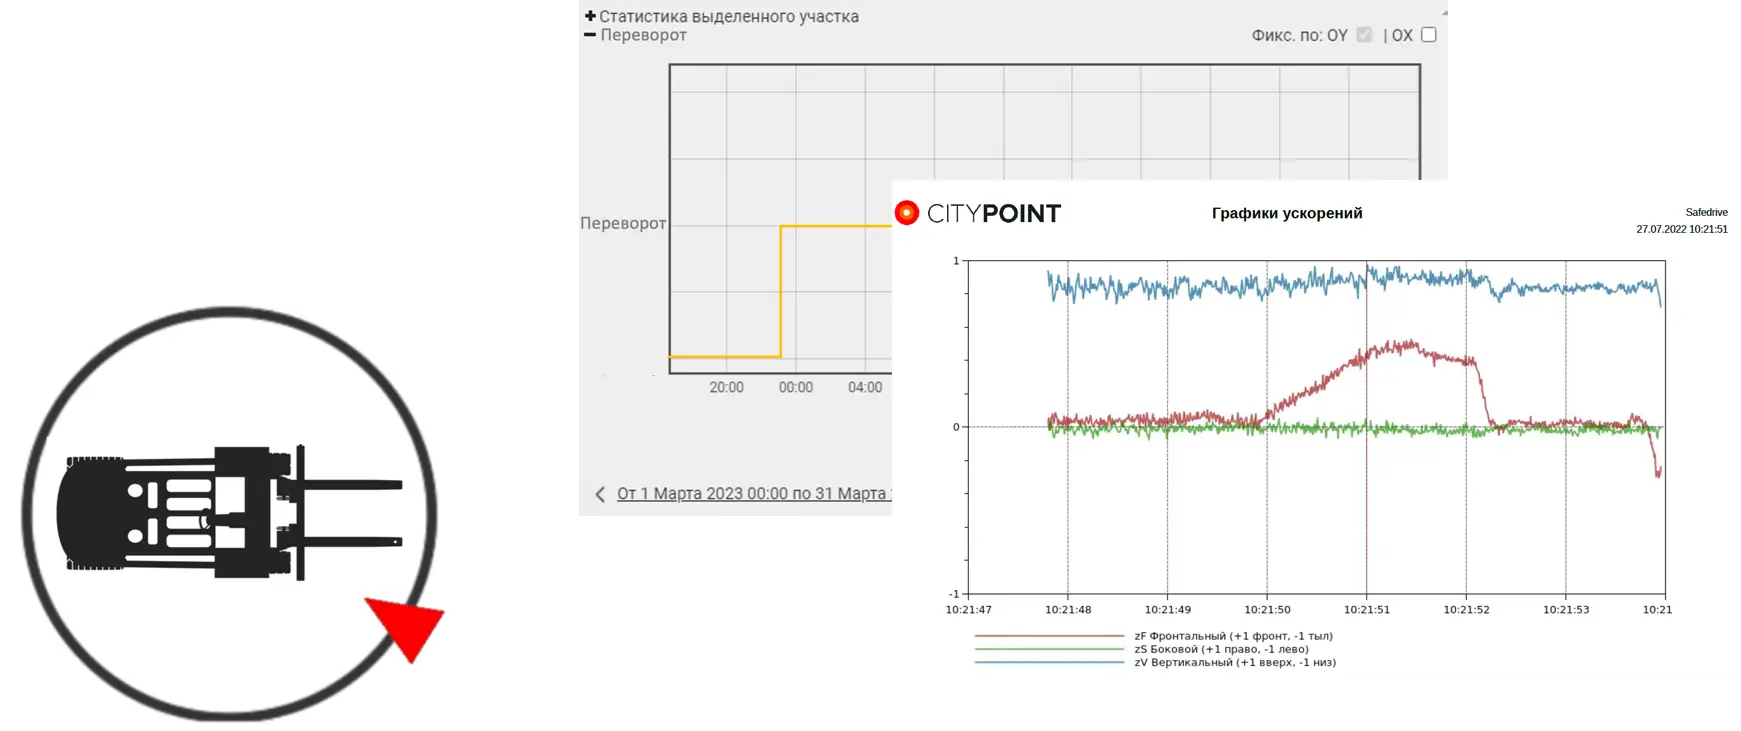Image resolution: width=1741 pixels, height=731 pixels.
Task: Toggle the OY axis fix checkbox
Action: (1364, 35)
